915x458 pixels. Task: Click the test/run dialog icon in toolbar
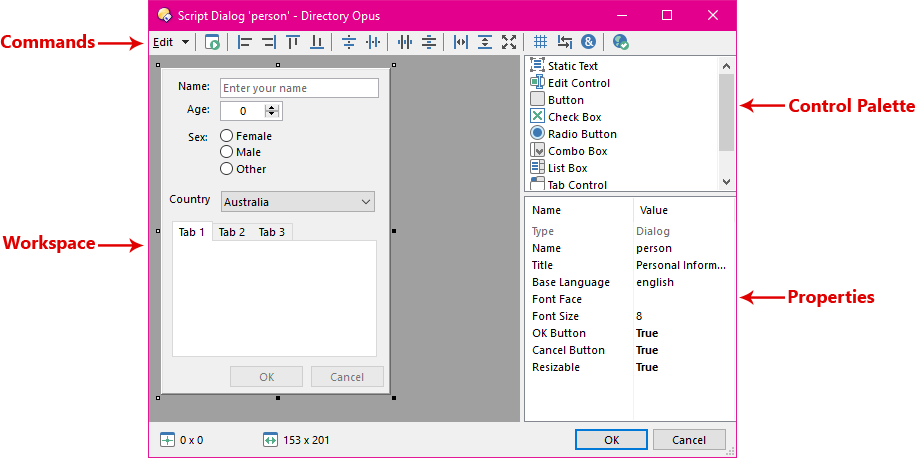pos(212,42)
